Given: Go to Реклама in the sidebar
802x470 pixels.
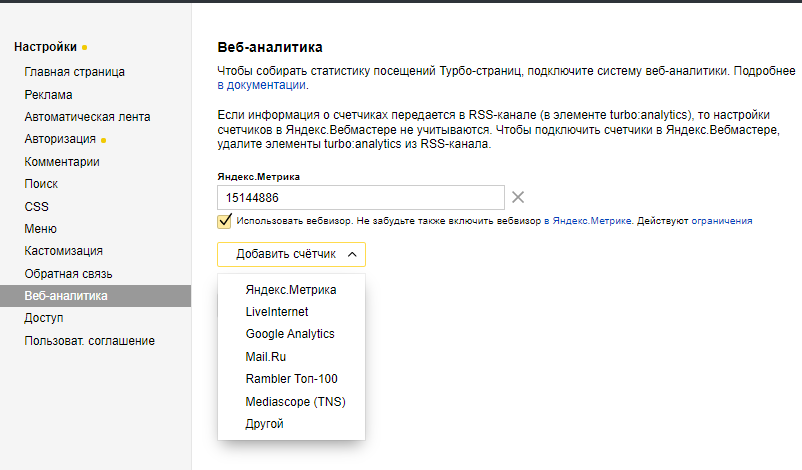Looking at the screenshot, I should coord(48,95).
